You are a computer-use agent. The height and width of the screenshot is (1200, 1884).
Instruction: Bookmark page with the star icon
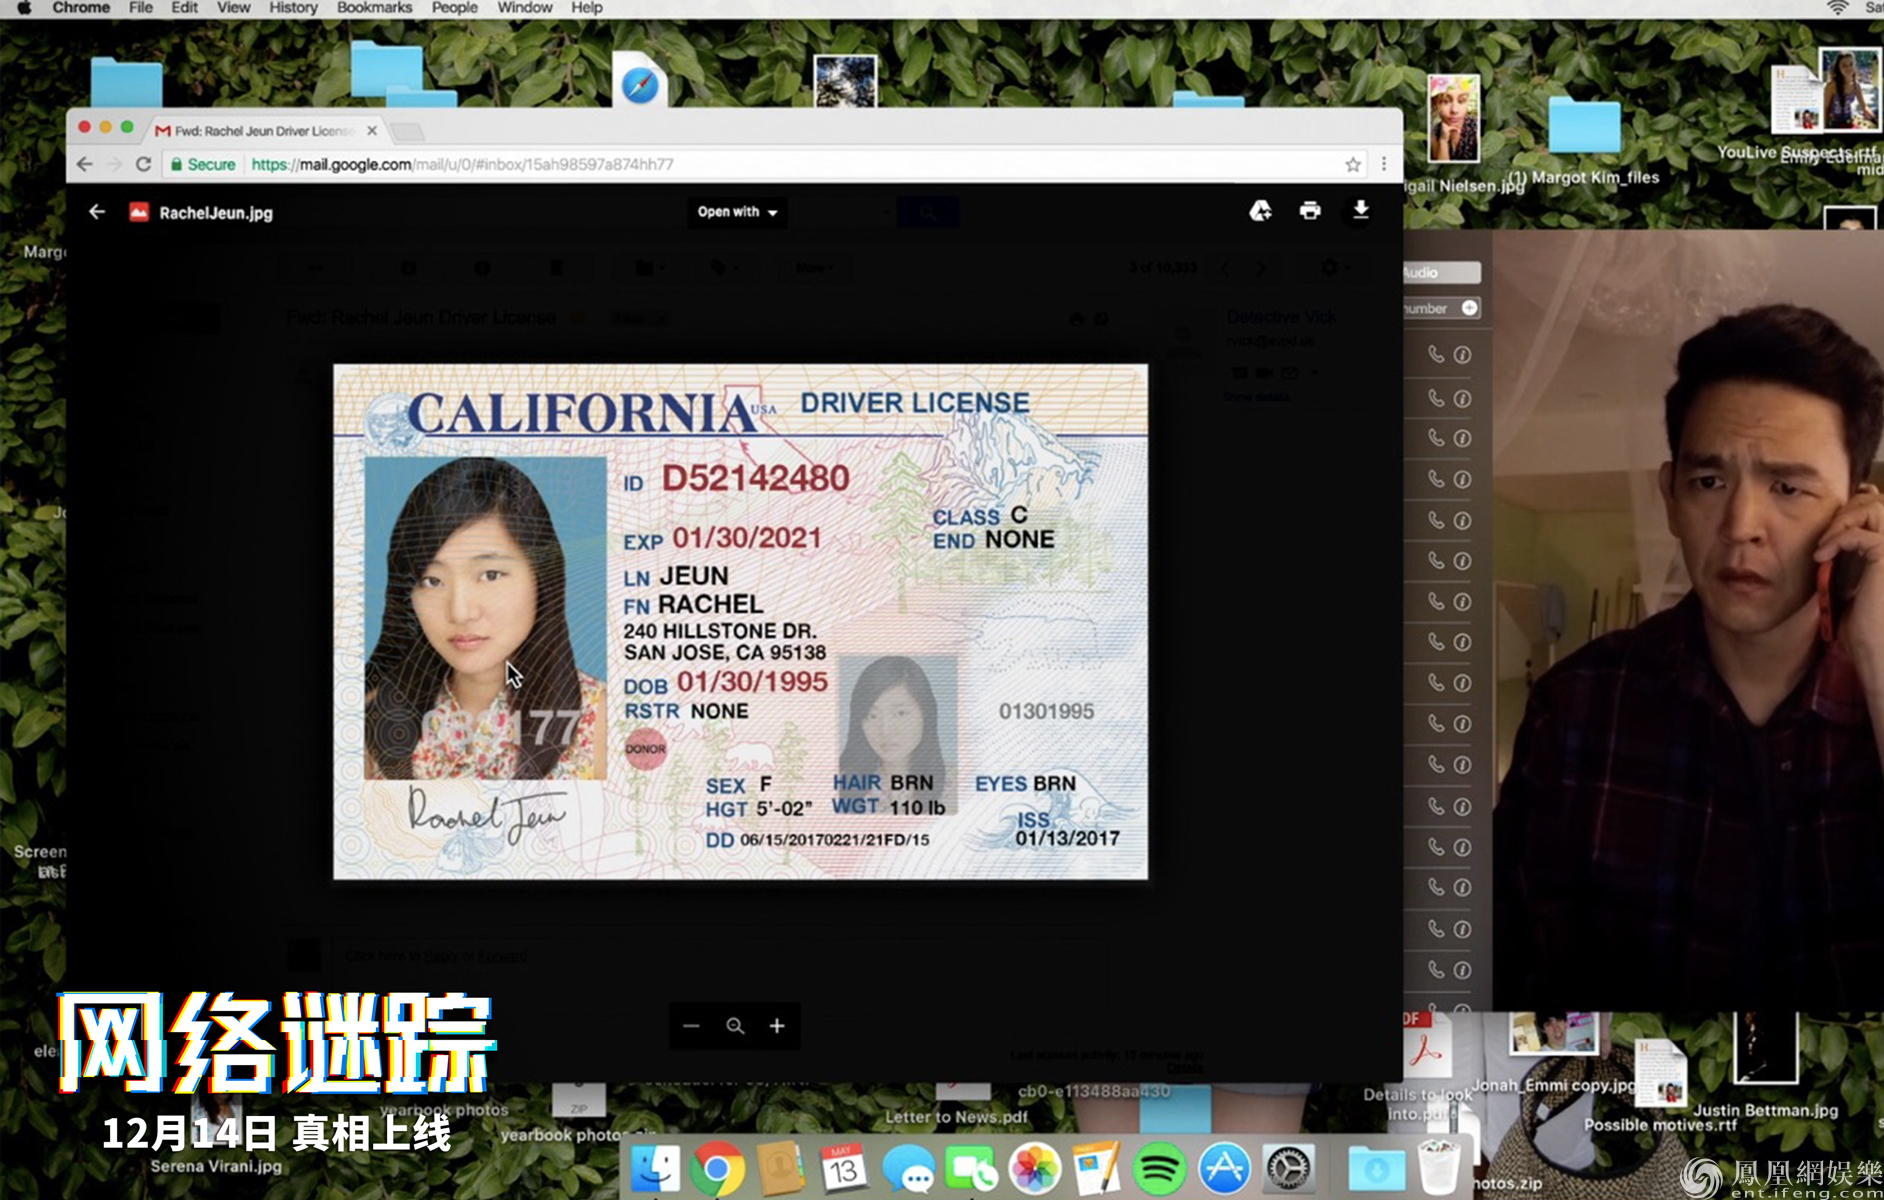(x=1352, y=164)
